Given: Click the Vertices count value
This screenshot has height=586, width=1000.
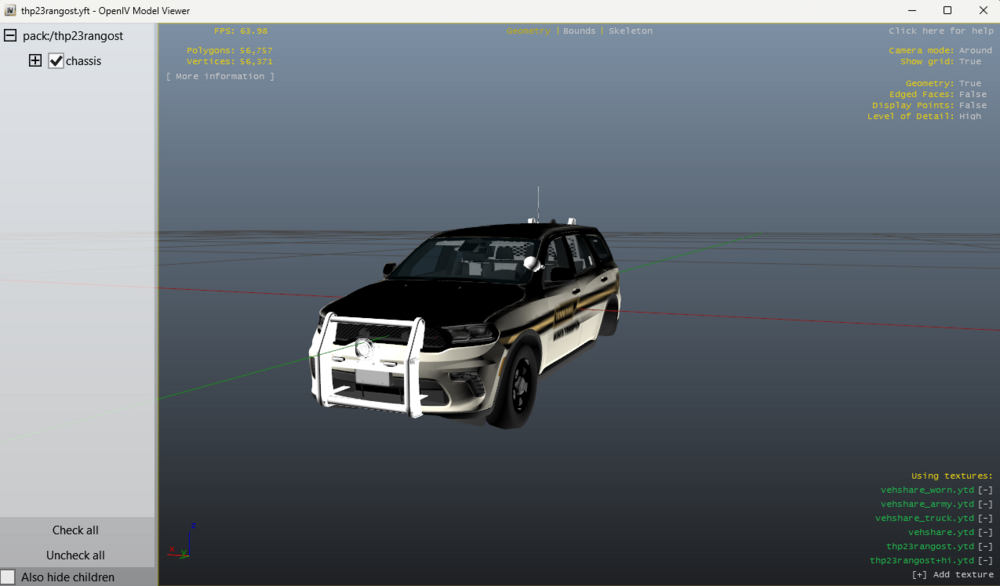Looking at the screenshot, I should (256, 61).
